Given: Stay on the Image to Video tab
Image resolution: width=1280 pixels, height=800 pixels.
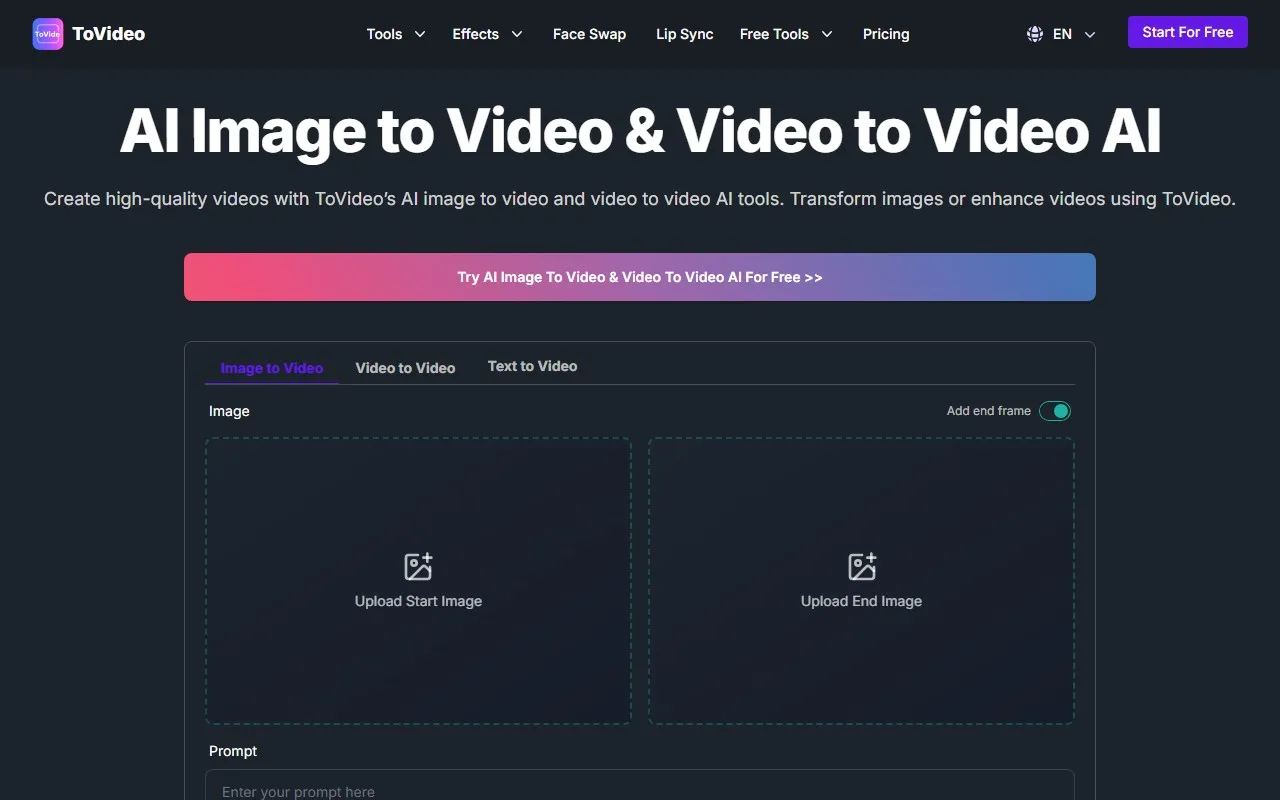Looking at the screenshot, I should click(271, 367).
